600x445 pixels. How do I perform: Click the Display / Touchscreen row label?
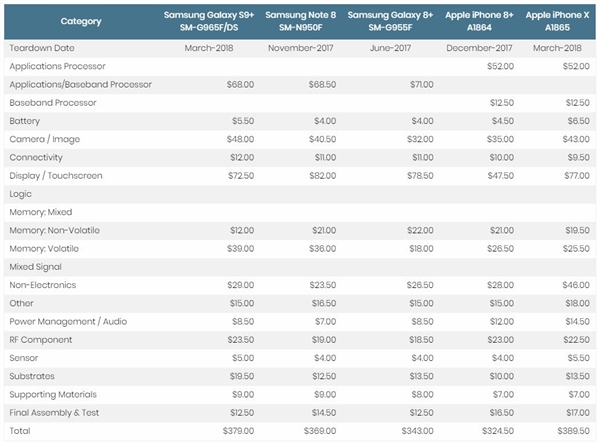[x=56, y=176]
